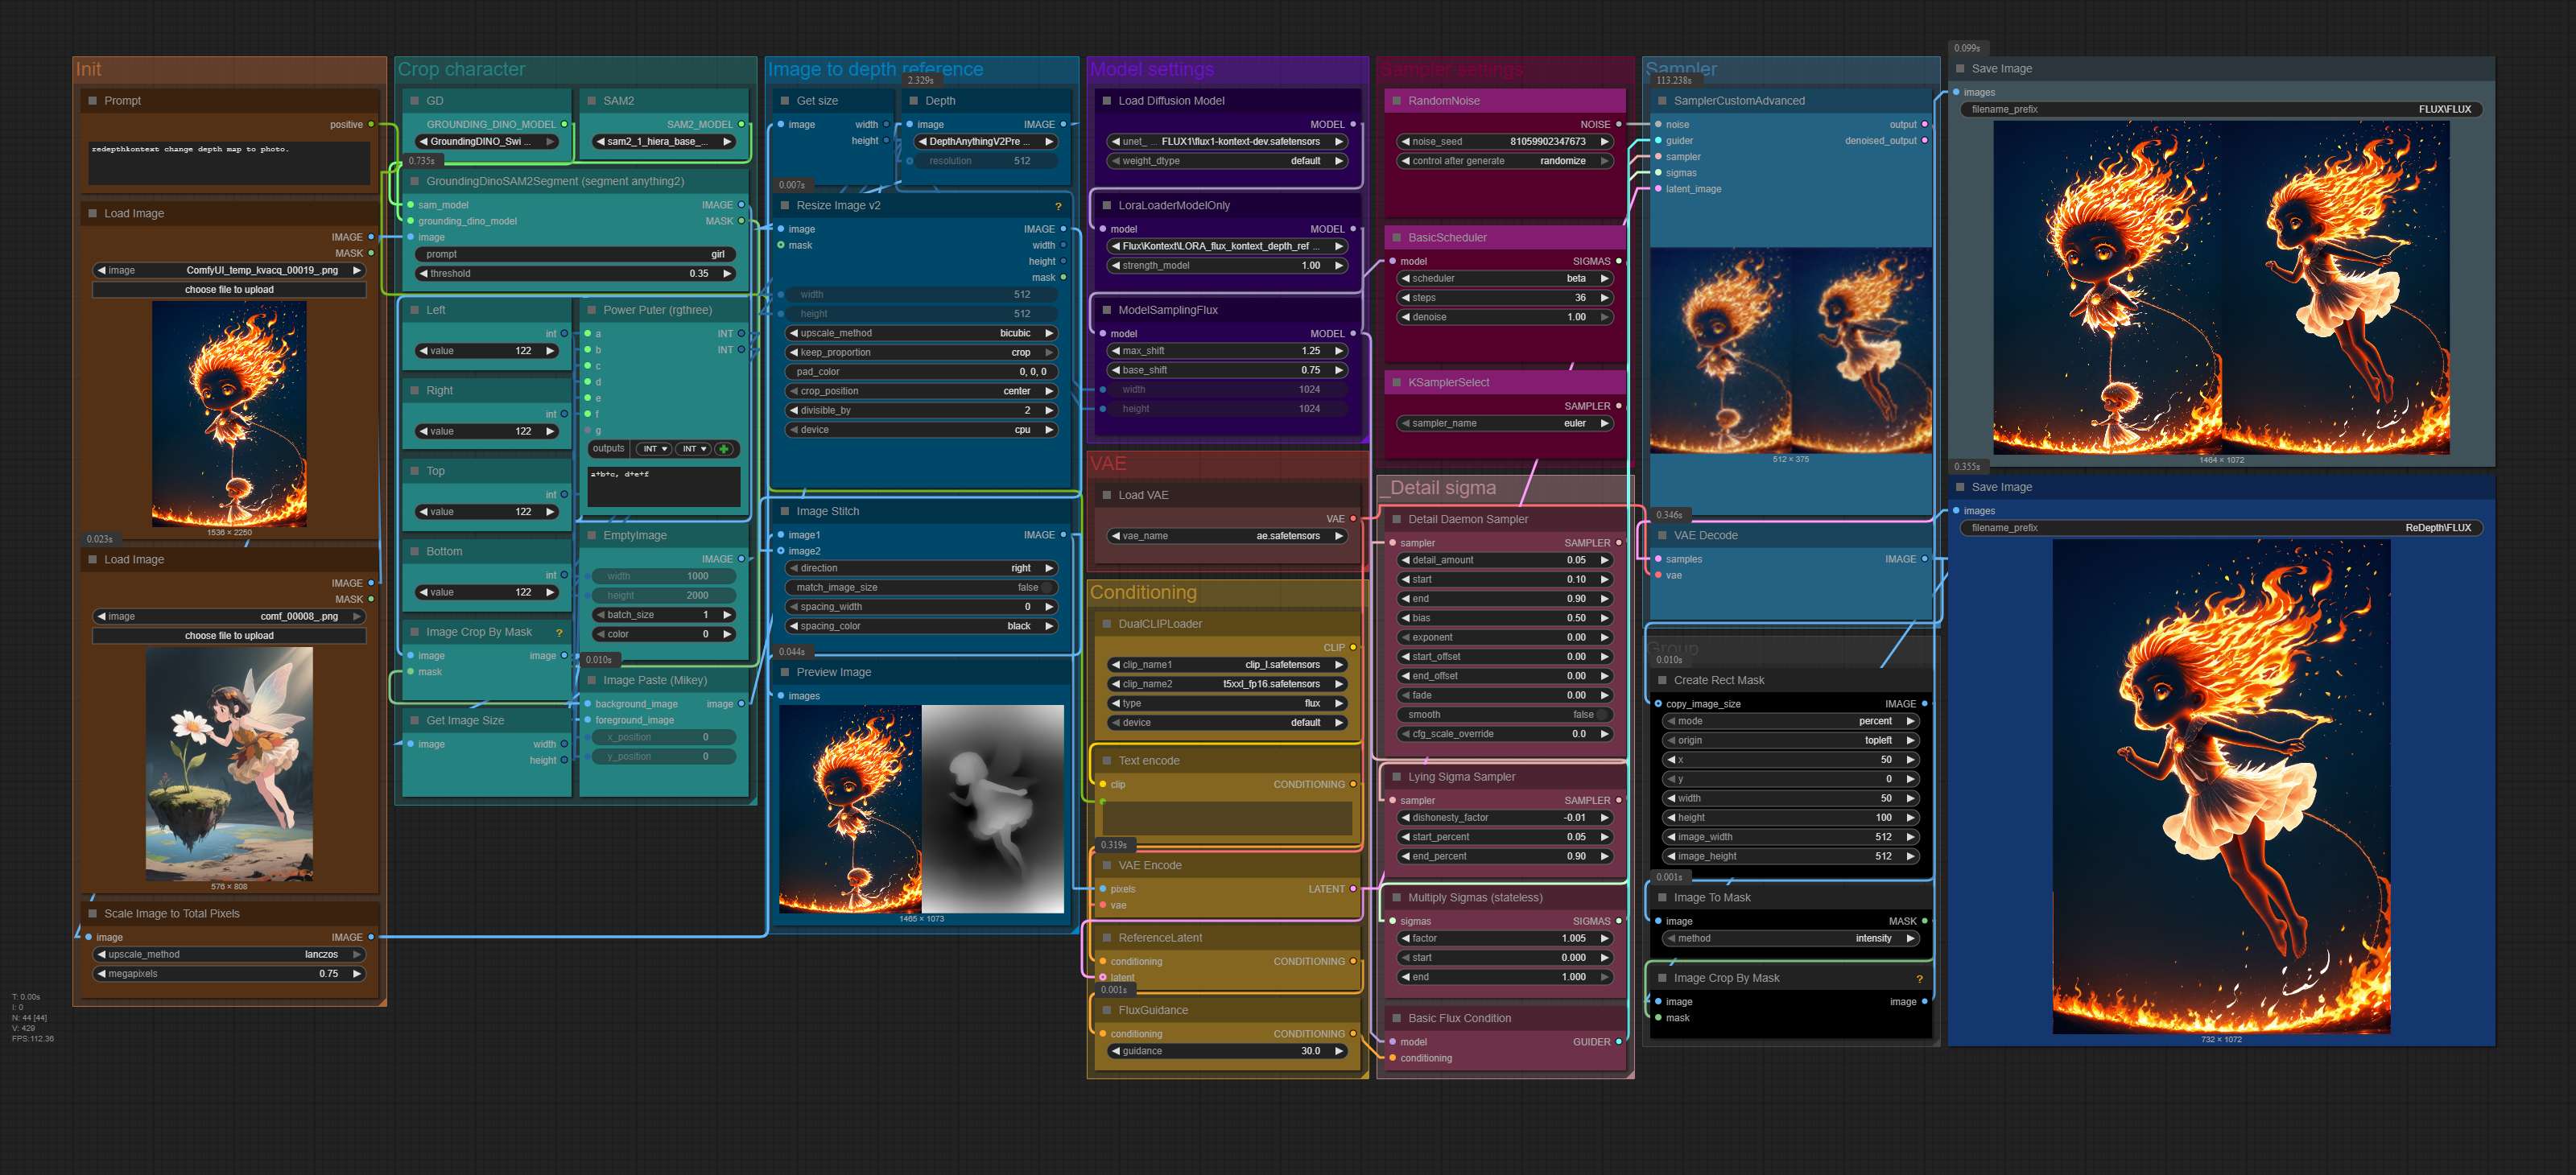The image size is (2576, 1175).
Task: Collapse the Load Diffusion Model node square
Action: pyautogui.click(x=1107, y=101)
